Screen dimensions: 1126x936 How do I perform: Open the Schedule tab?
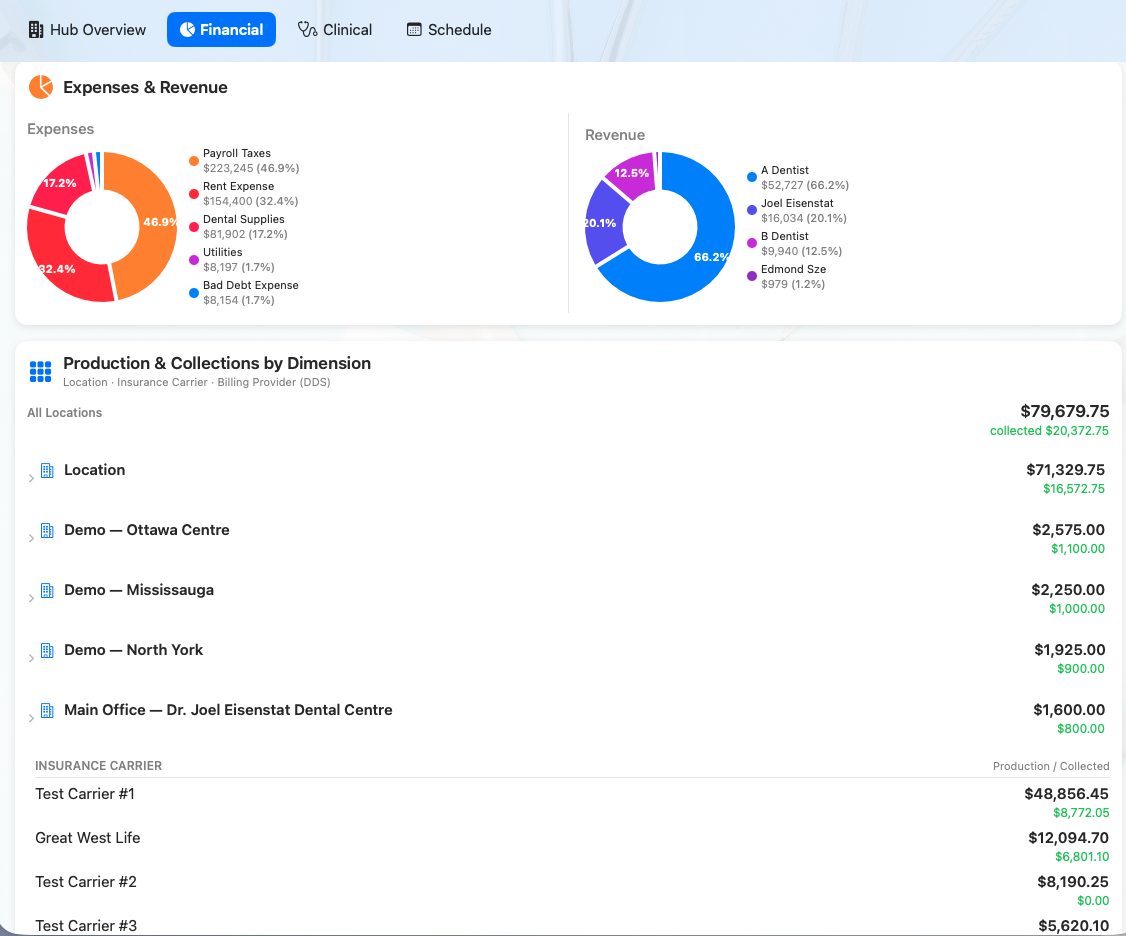tap(449, 29)
